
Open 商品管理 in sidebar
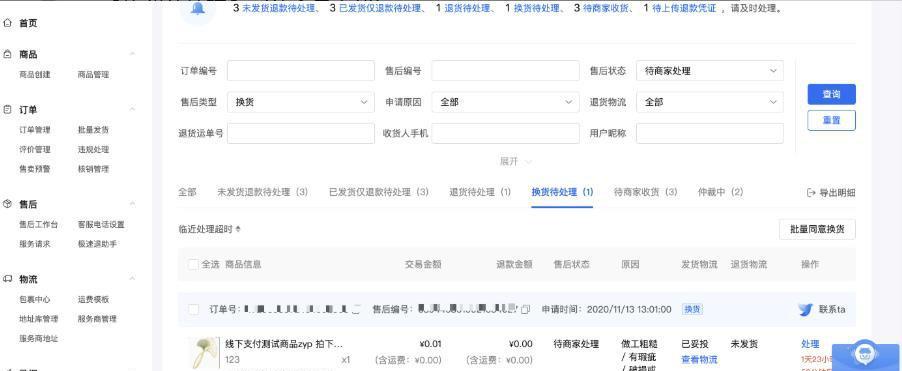pyautogui.click(x=93, y=75)
